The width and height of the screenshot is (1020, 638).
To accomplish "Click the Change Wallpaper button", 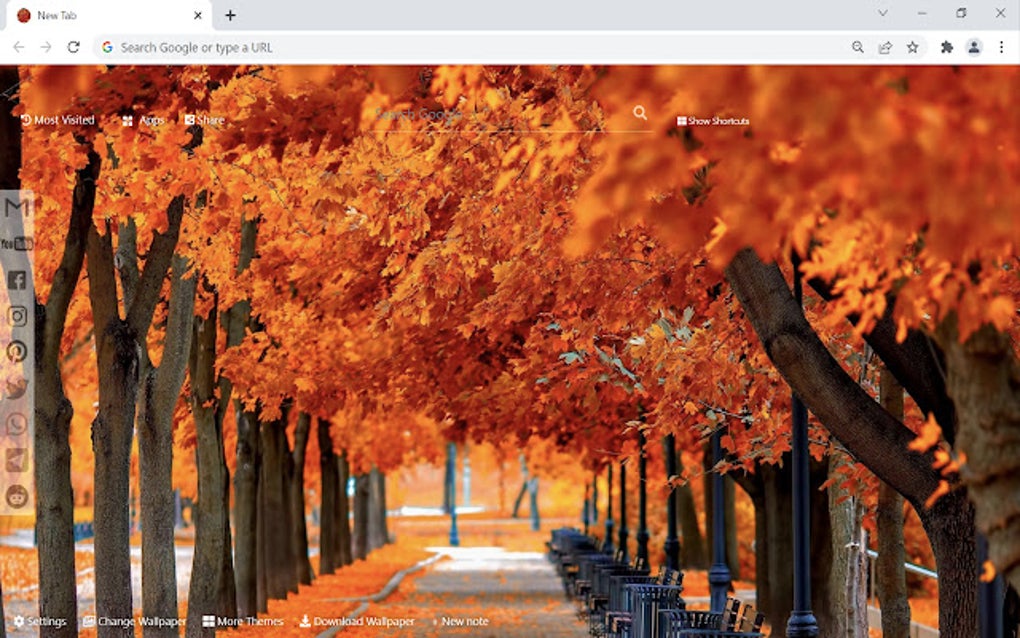I will (136, 621).
